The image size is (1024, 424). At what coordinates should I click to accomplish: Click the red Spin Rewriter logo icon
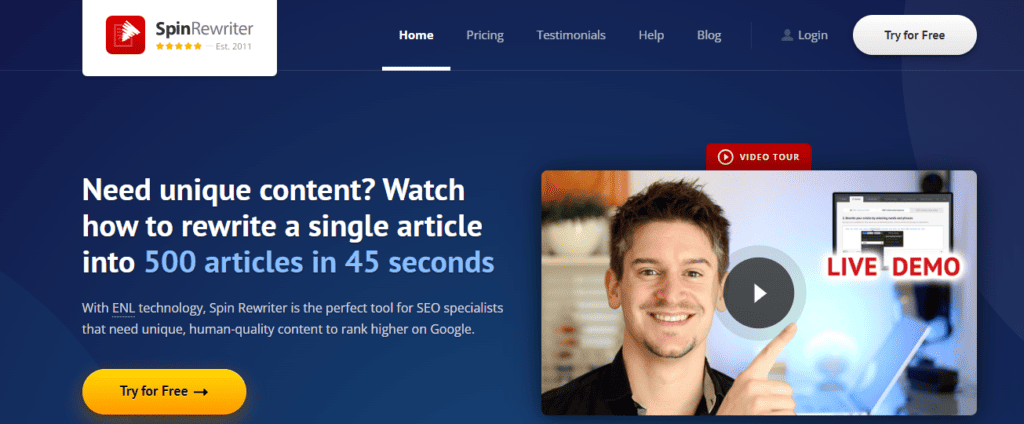(x=125, y=35)
